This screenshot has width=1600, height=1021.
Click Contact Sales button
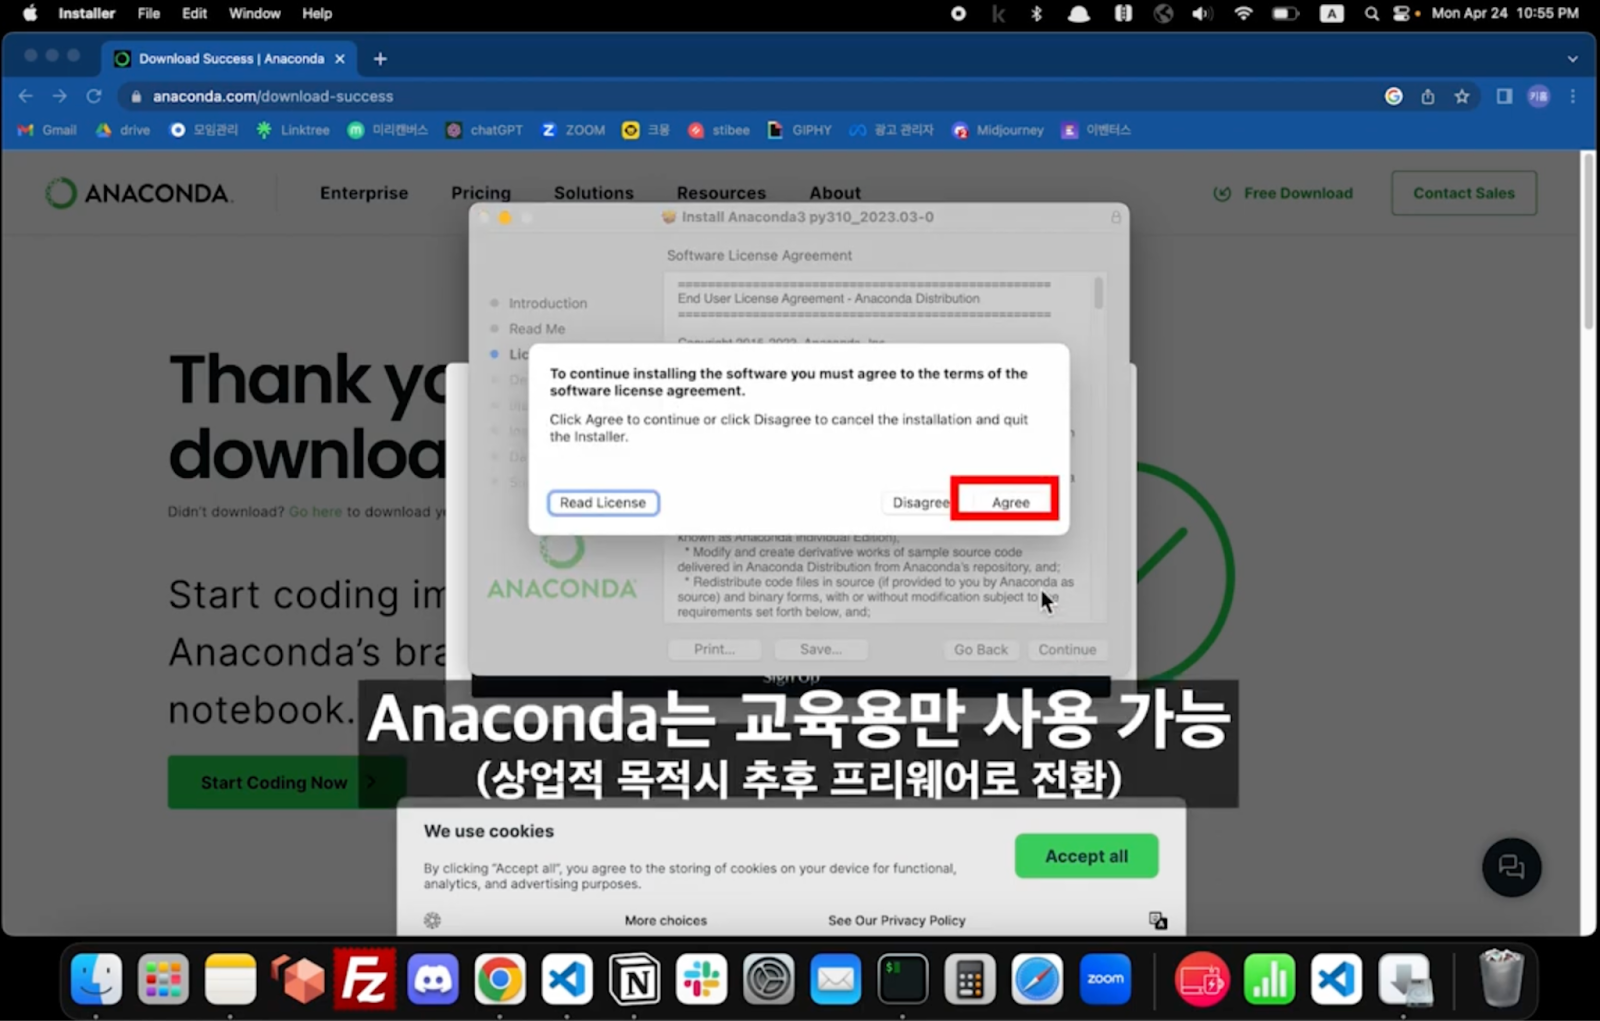click(x=1464, y=193)
